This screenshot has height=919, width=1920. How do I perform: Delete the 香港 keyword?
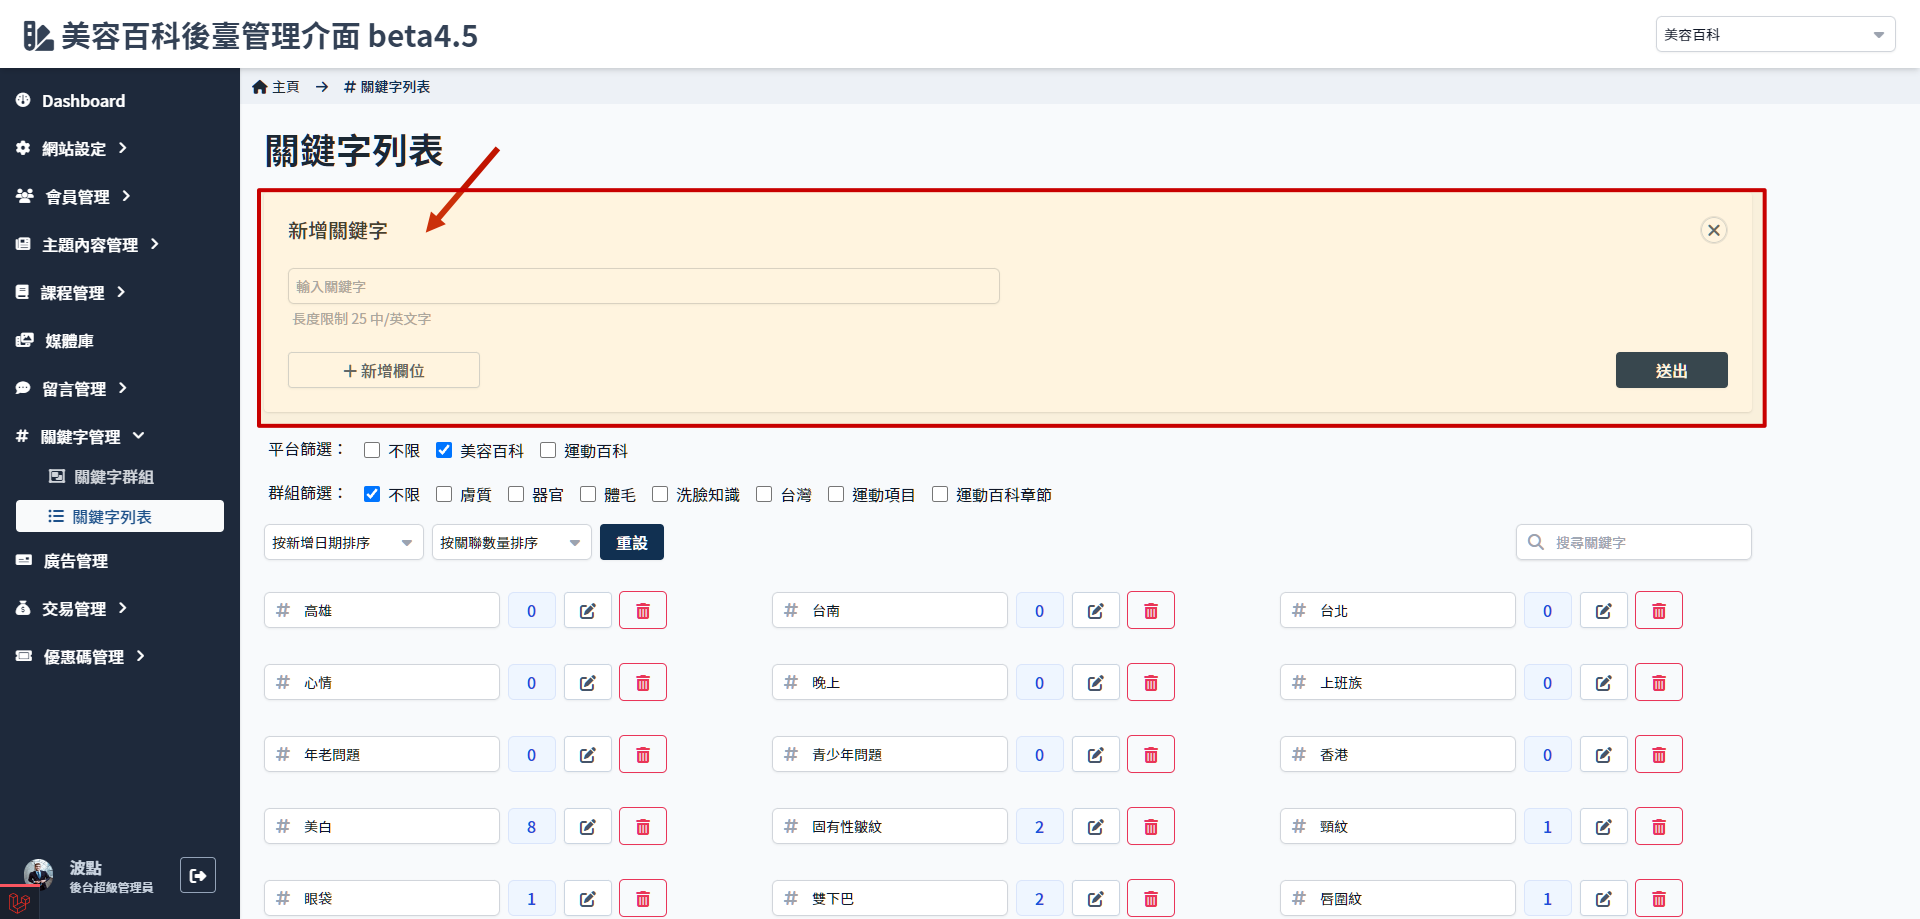point(1659,754)
